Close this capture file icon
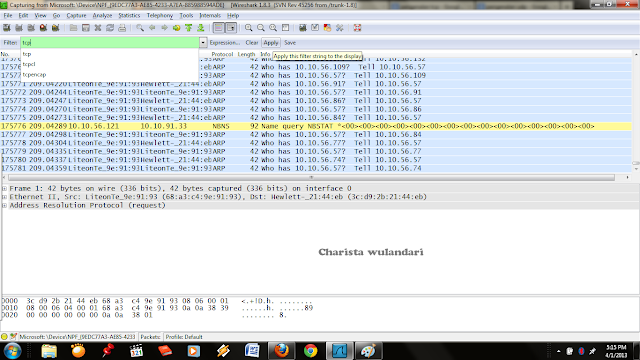This screenshot has width=640, height=360. click(x=98, y=28)
